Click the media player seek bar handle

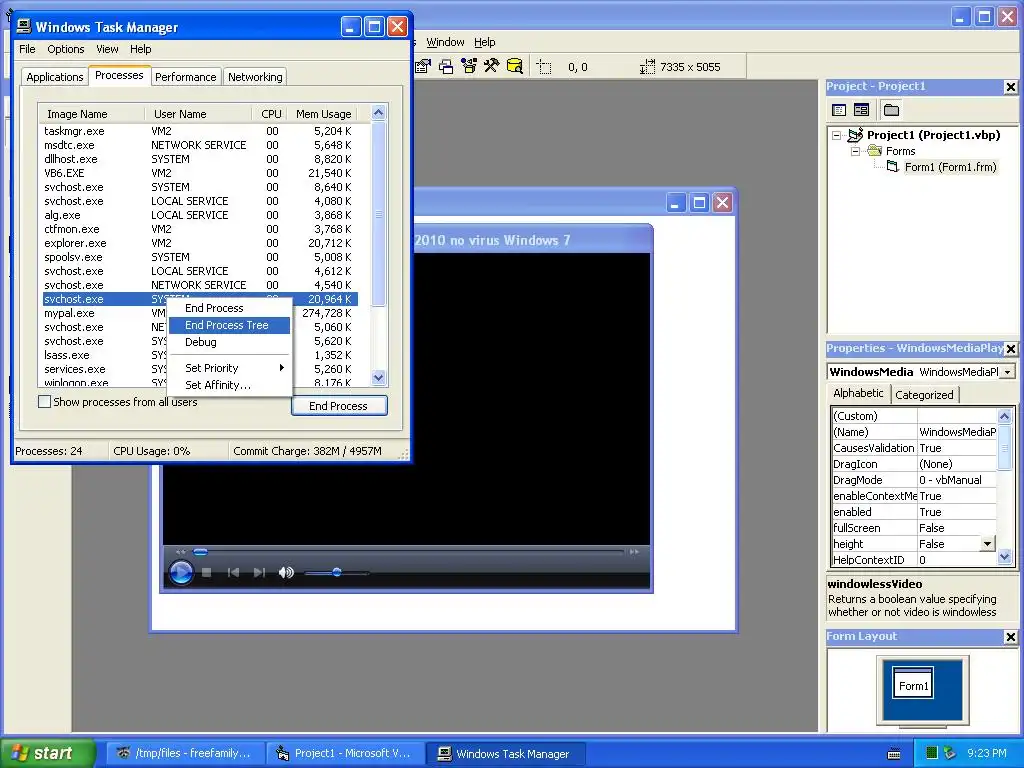click(200, 552)
